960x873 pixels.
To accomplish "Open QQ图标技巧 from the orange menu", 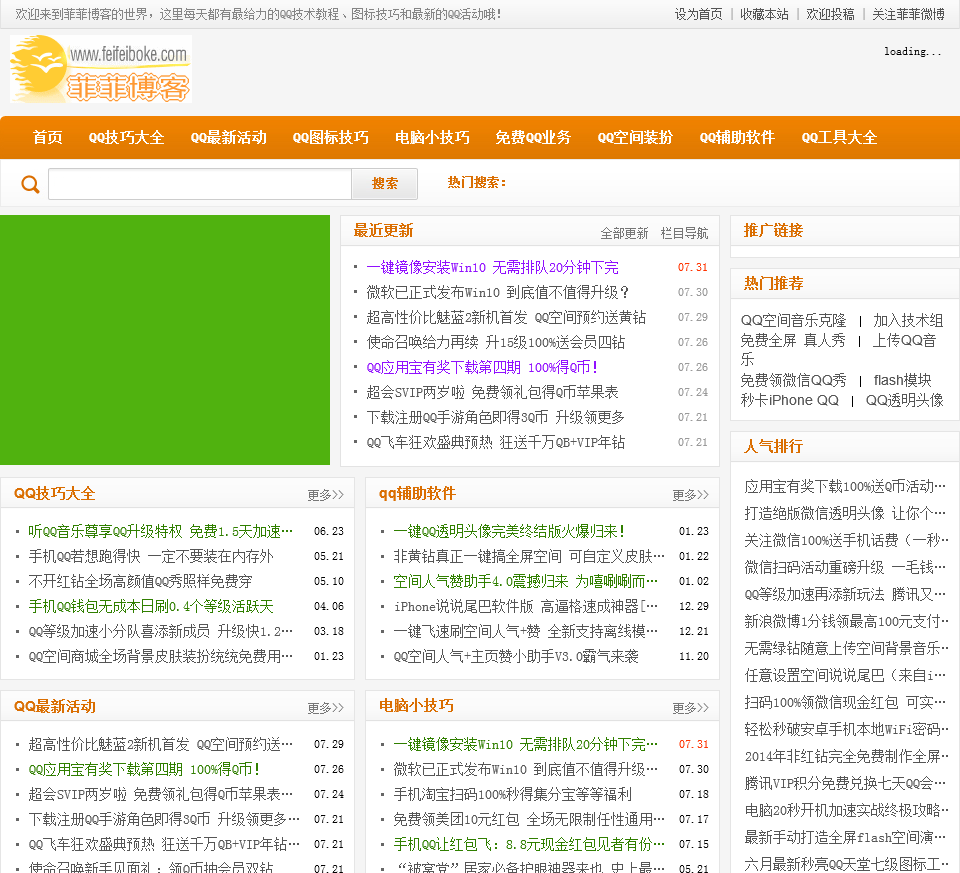I will [x=330, y=138].
